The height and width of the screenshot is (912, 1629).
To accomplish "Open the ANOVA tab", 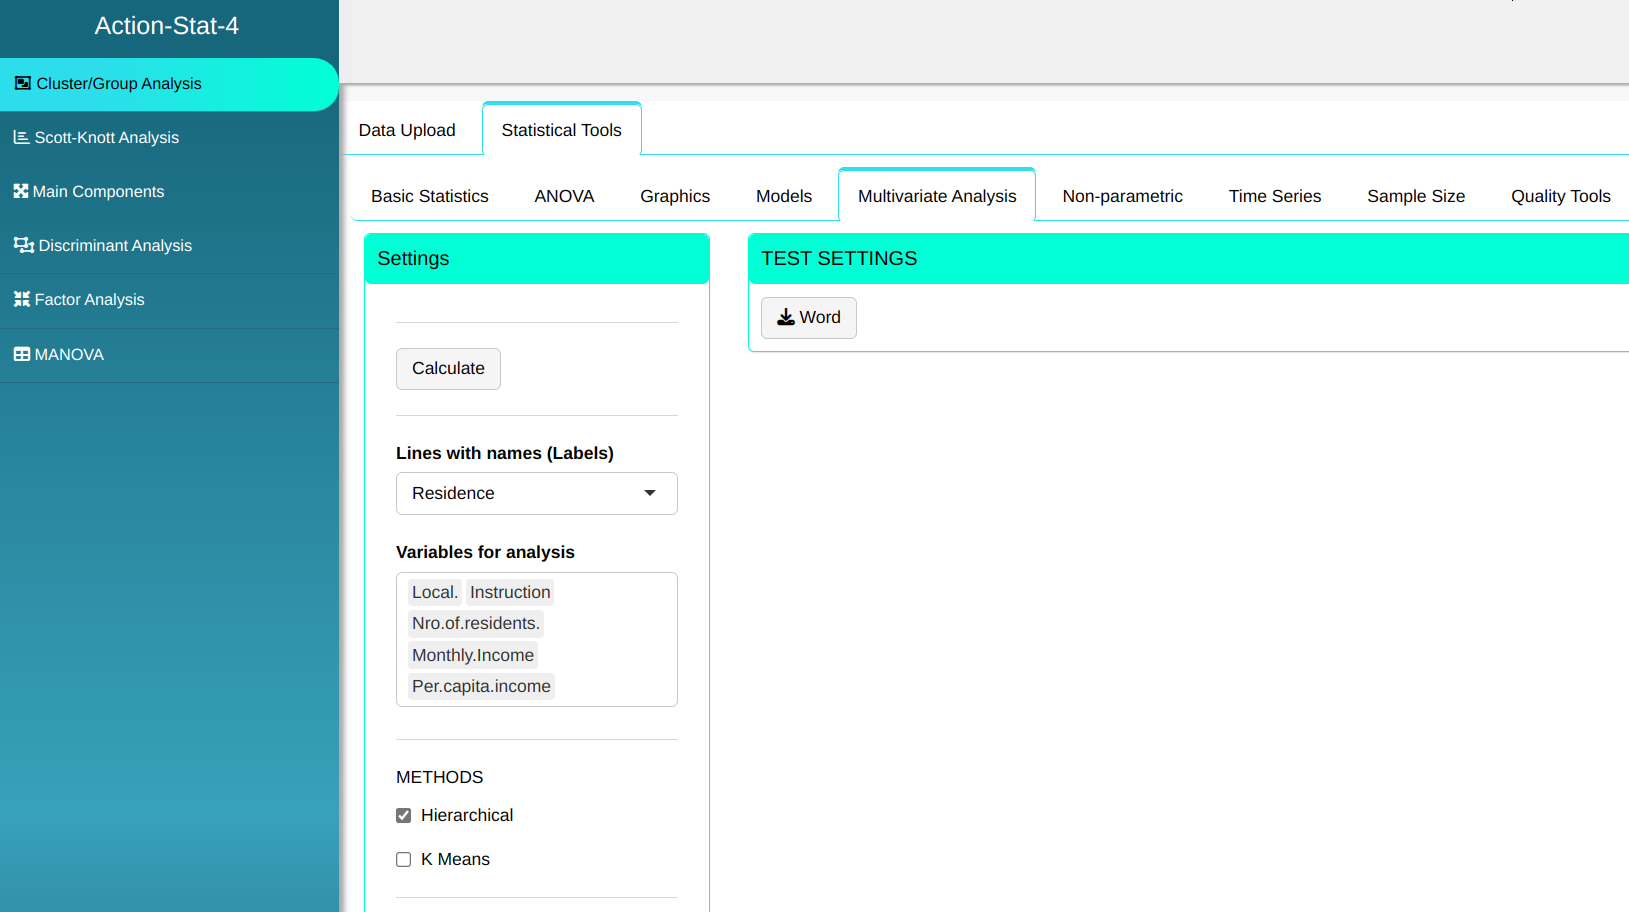I will click(564, 197).
